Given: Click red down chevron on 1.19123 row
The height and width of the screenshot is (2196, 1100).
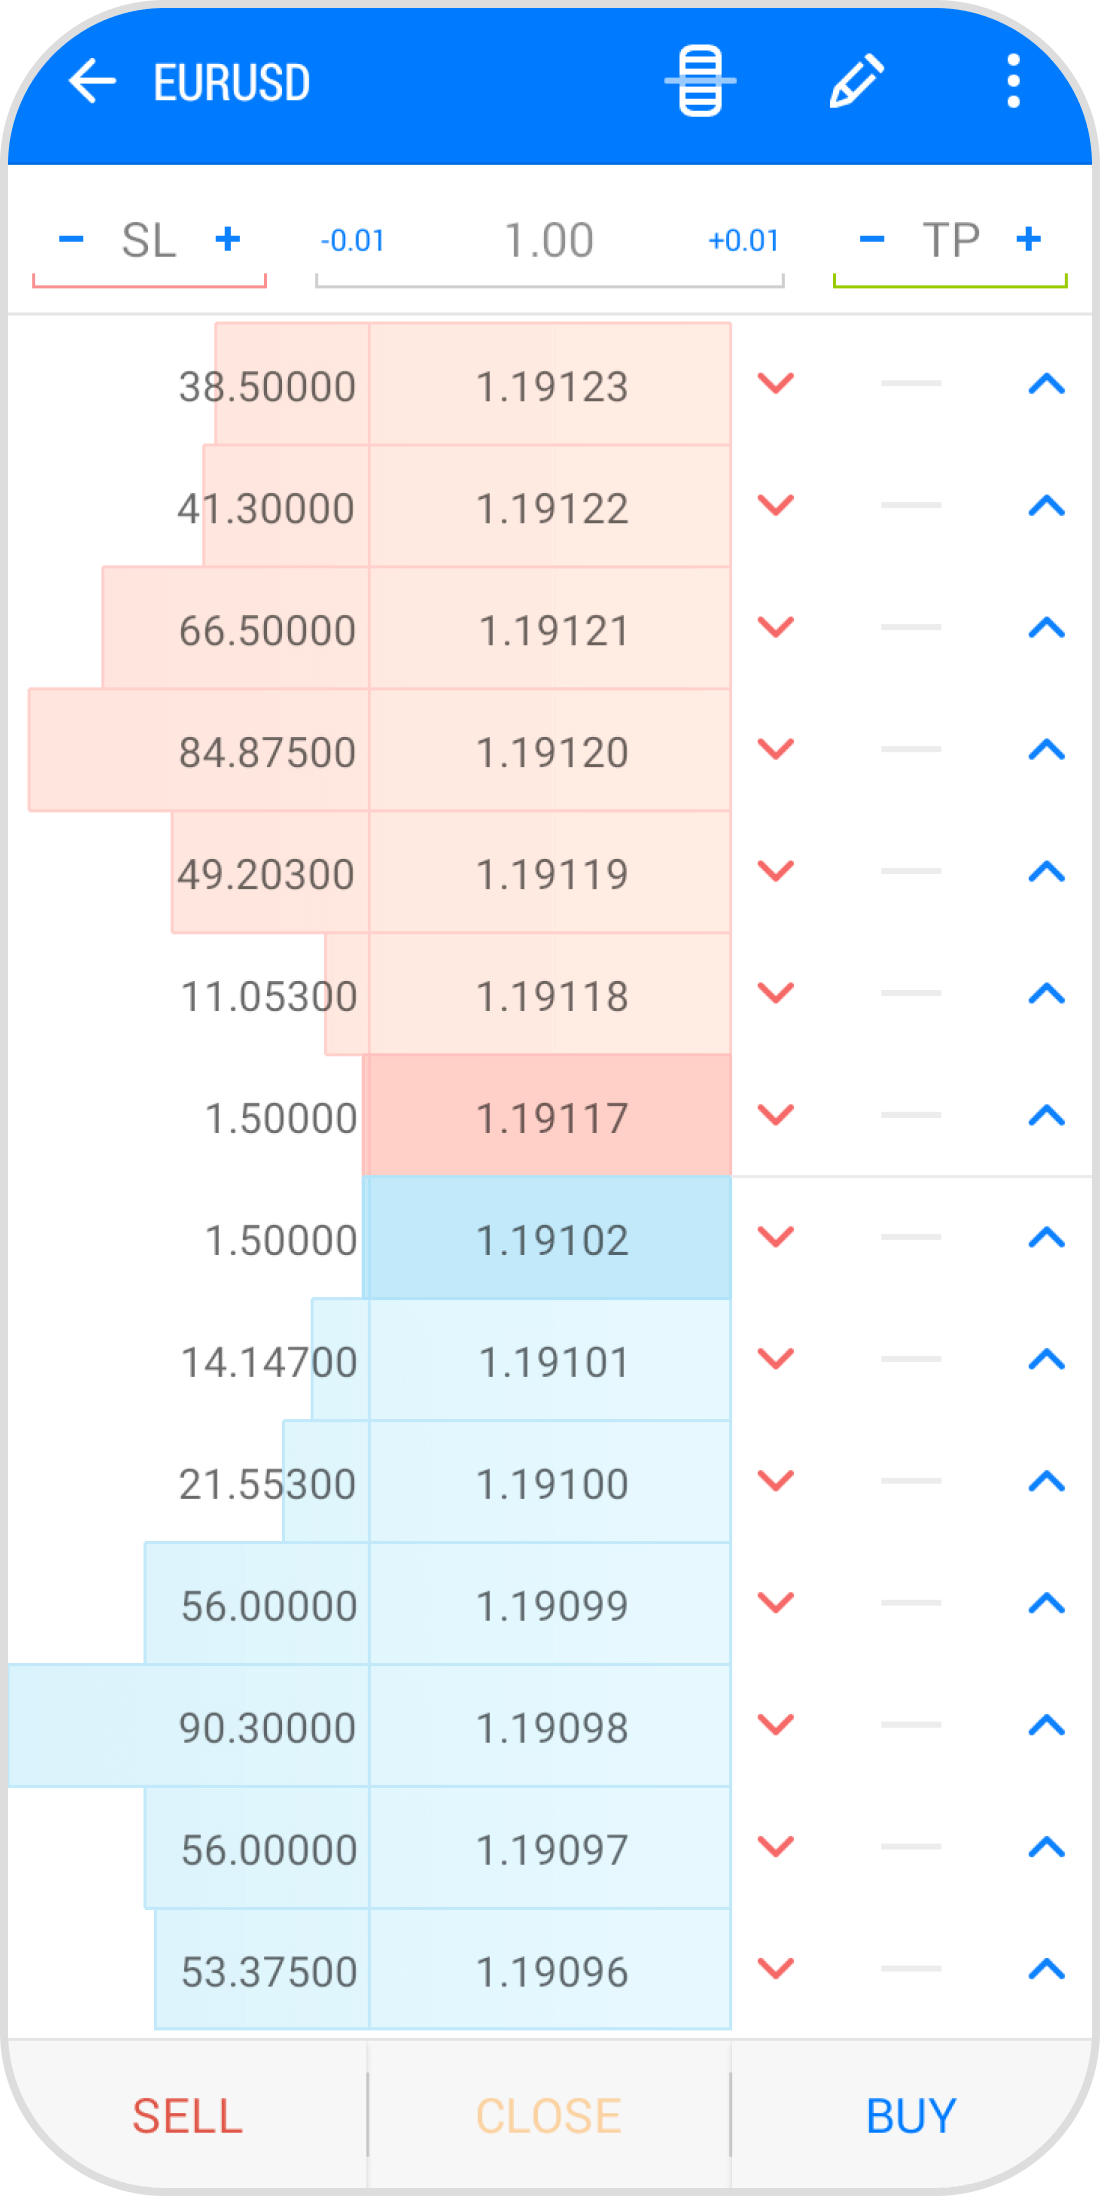Looking at the screenshot, I should 776,383.
